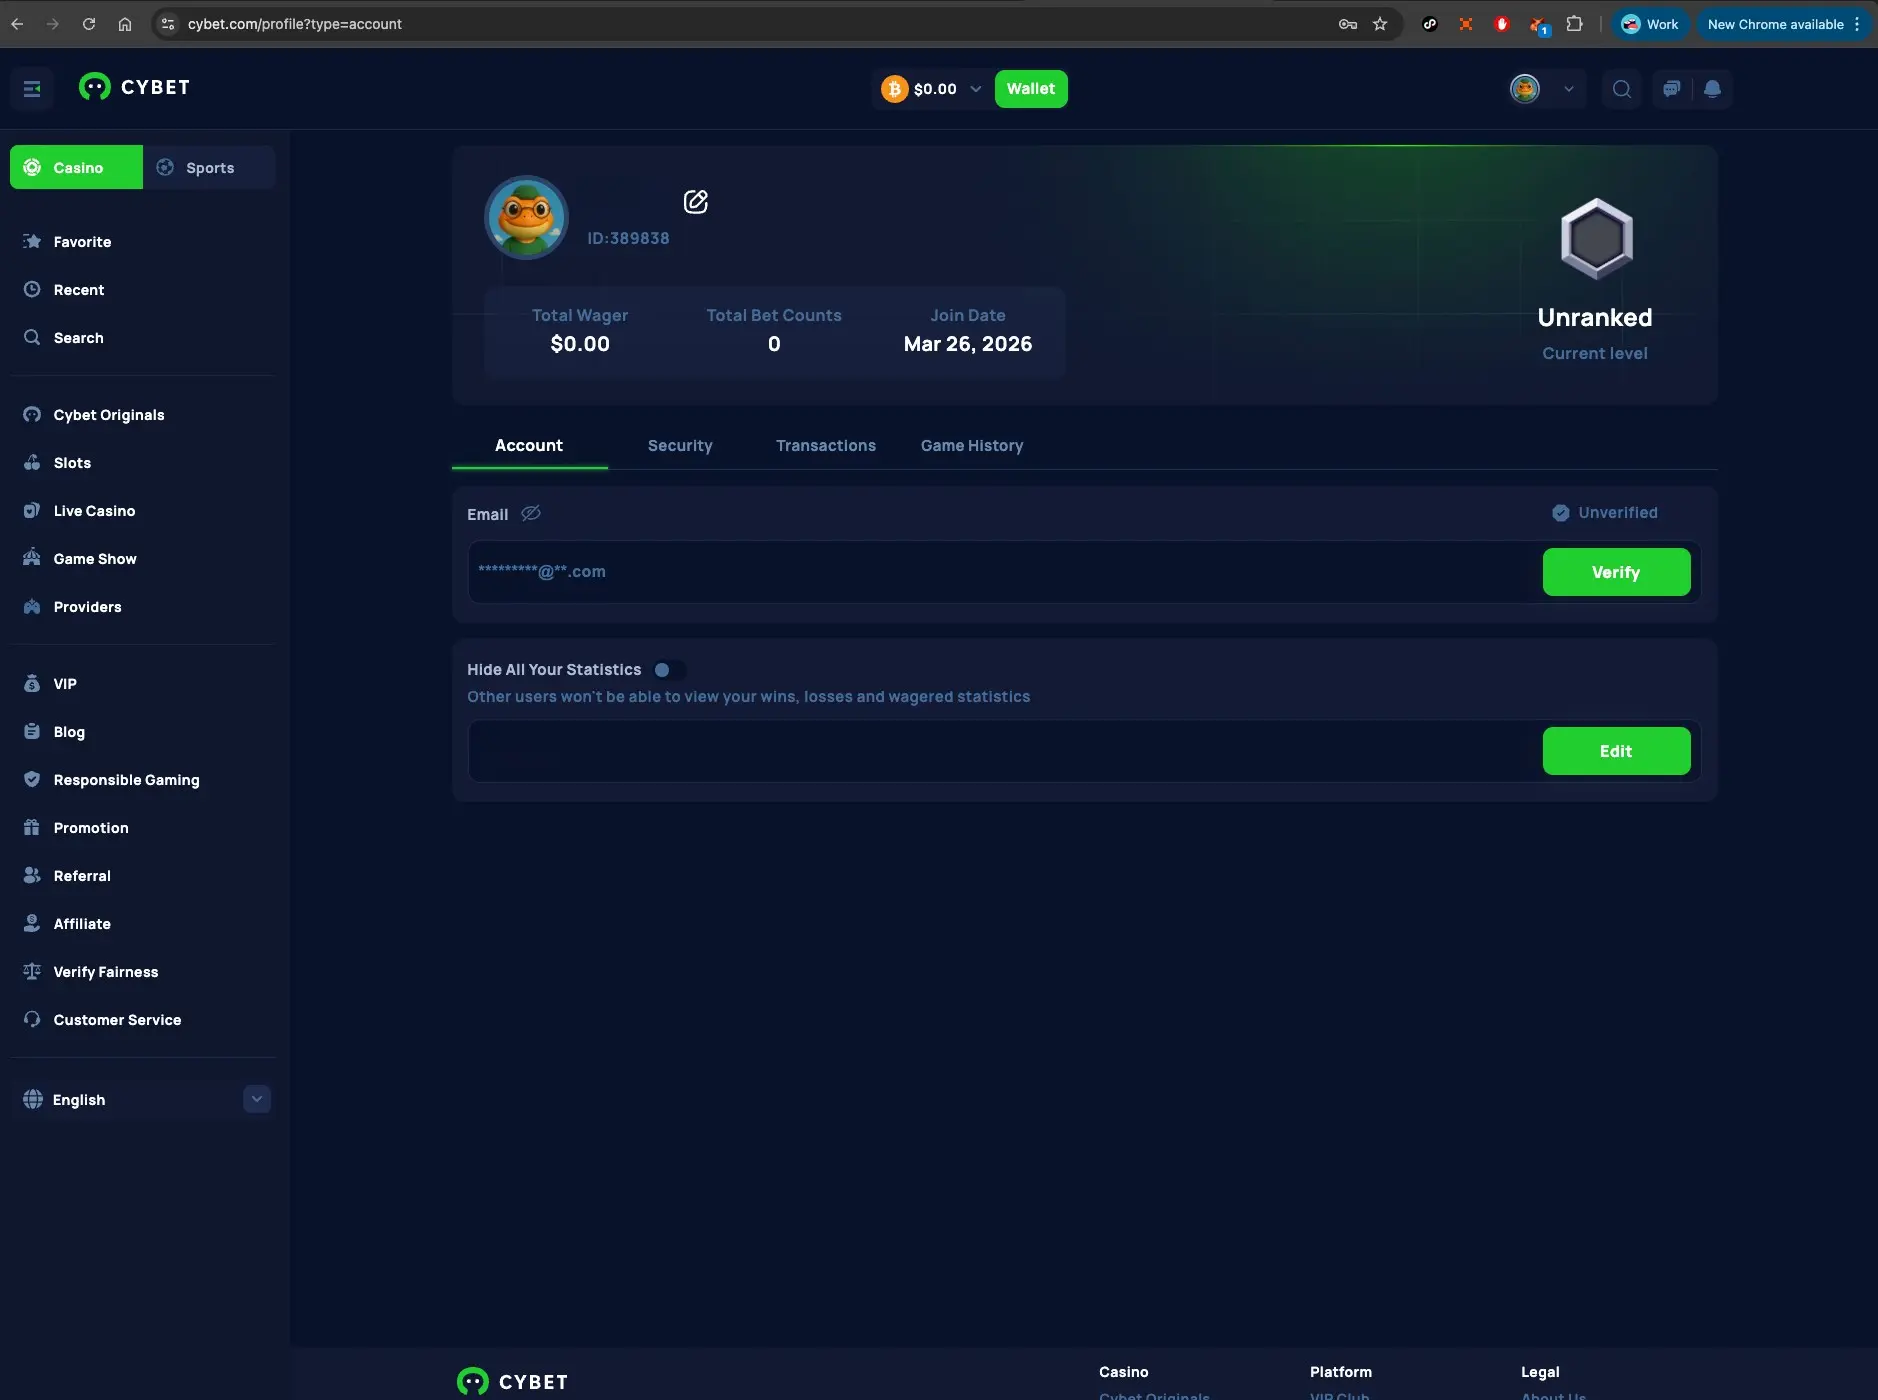Click the Unranked hexagon badge
The image size is (1878, 1400).
(1596, 239)
